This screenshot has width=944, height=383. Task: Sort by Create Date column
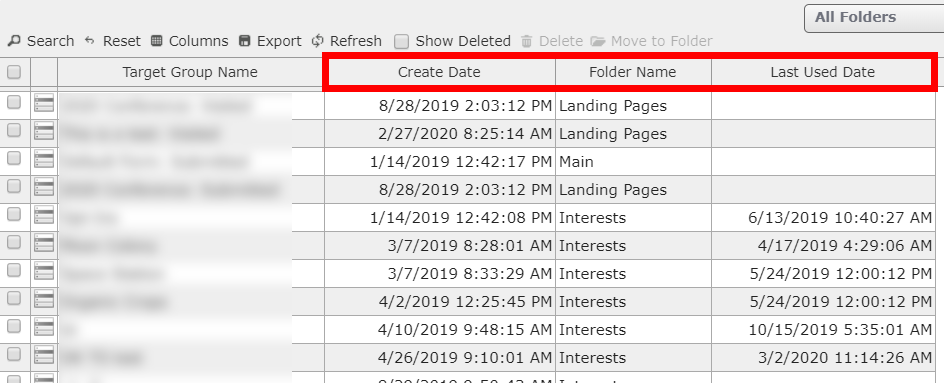(x=439, y=72)
